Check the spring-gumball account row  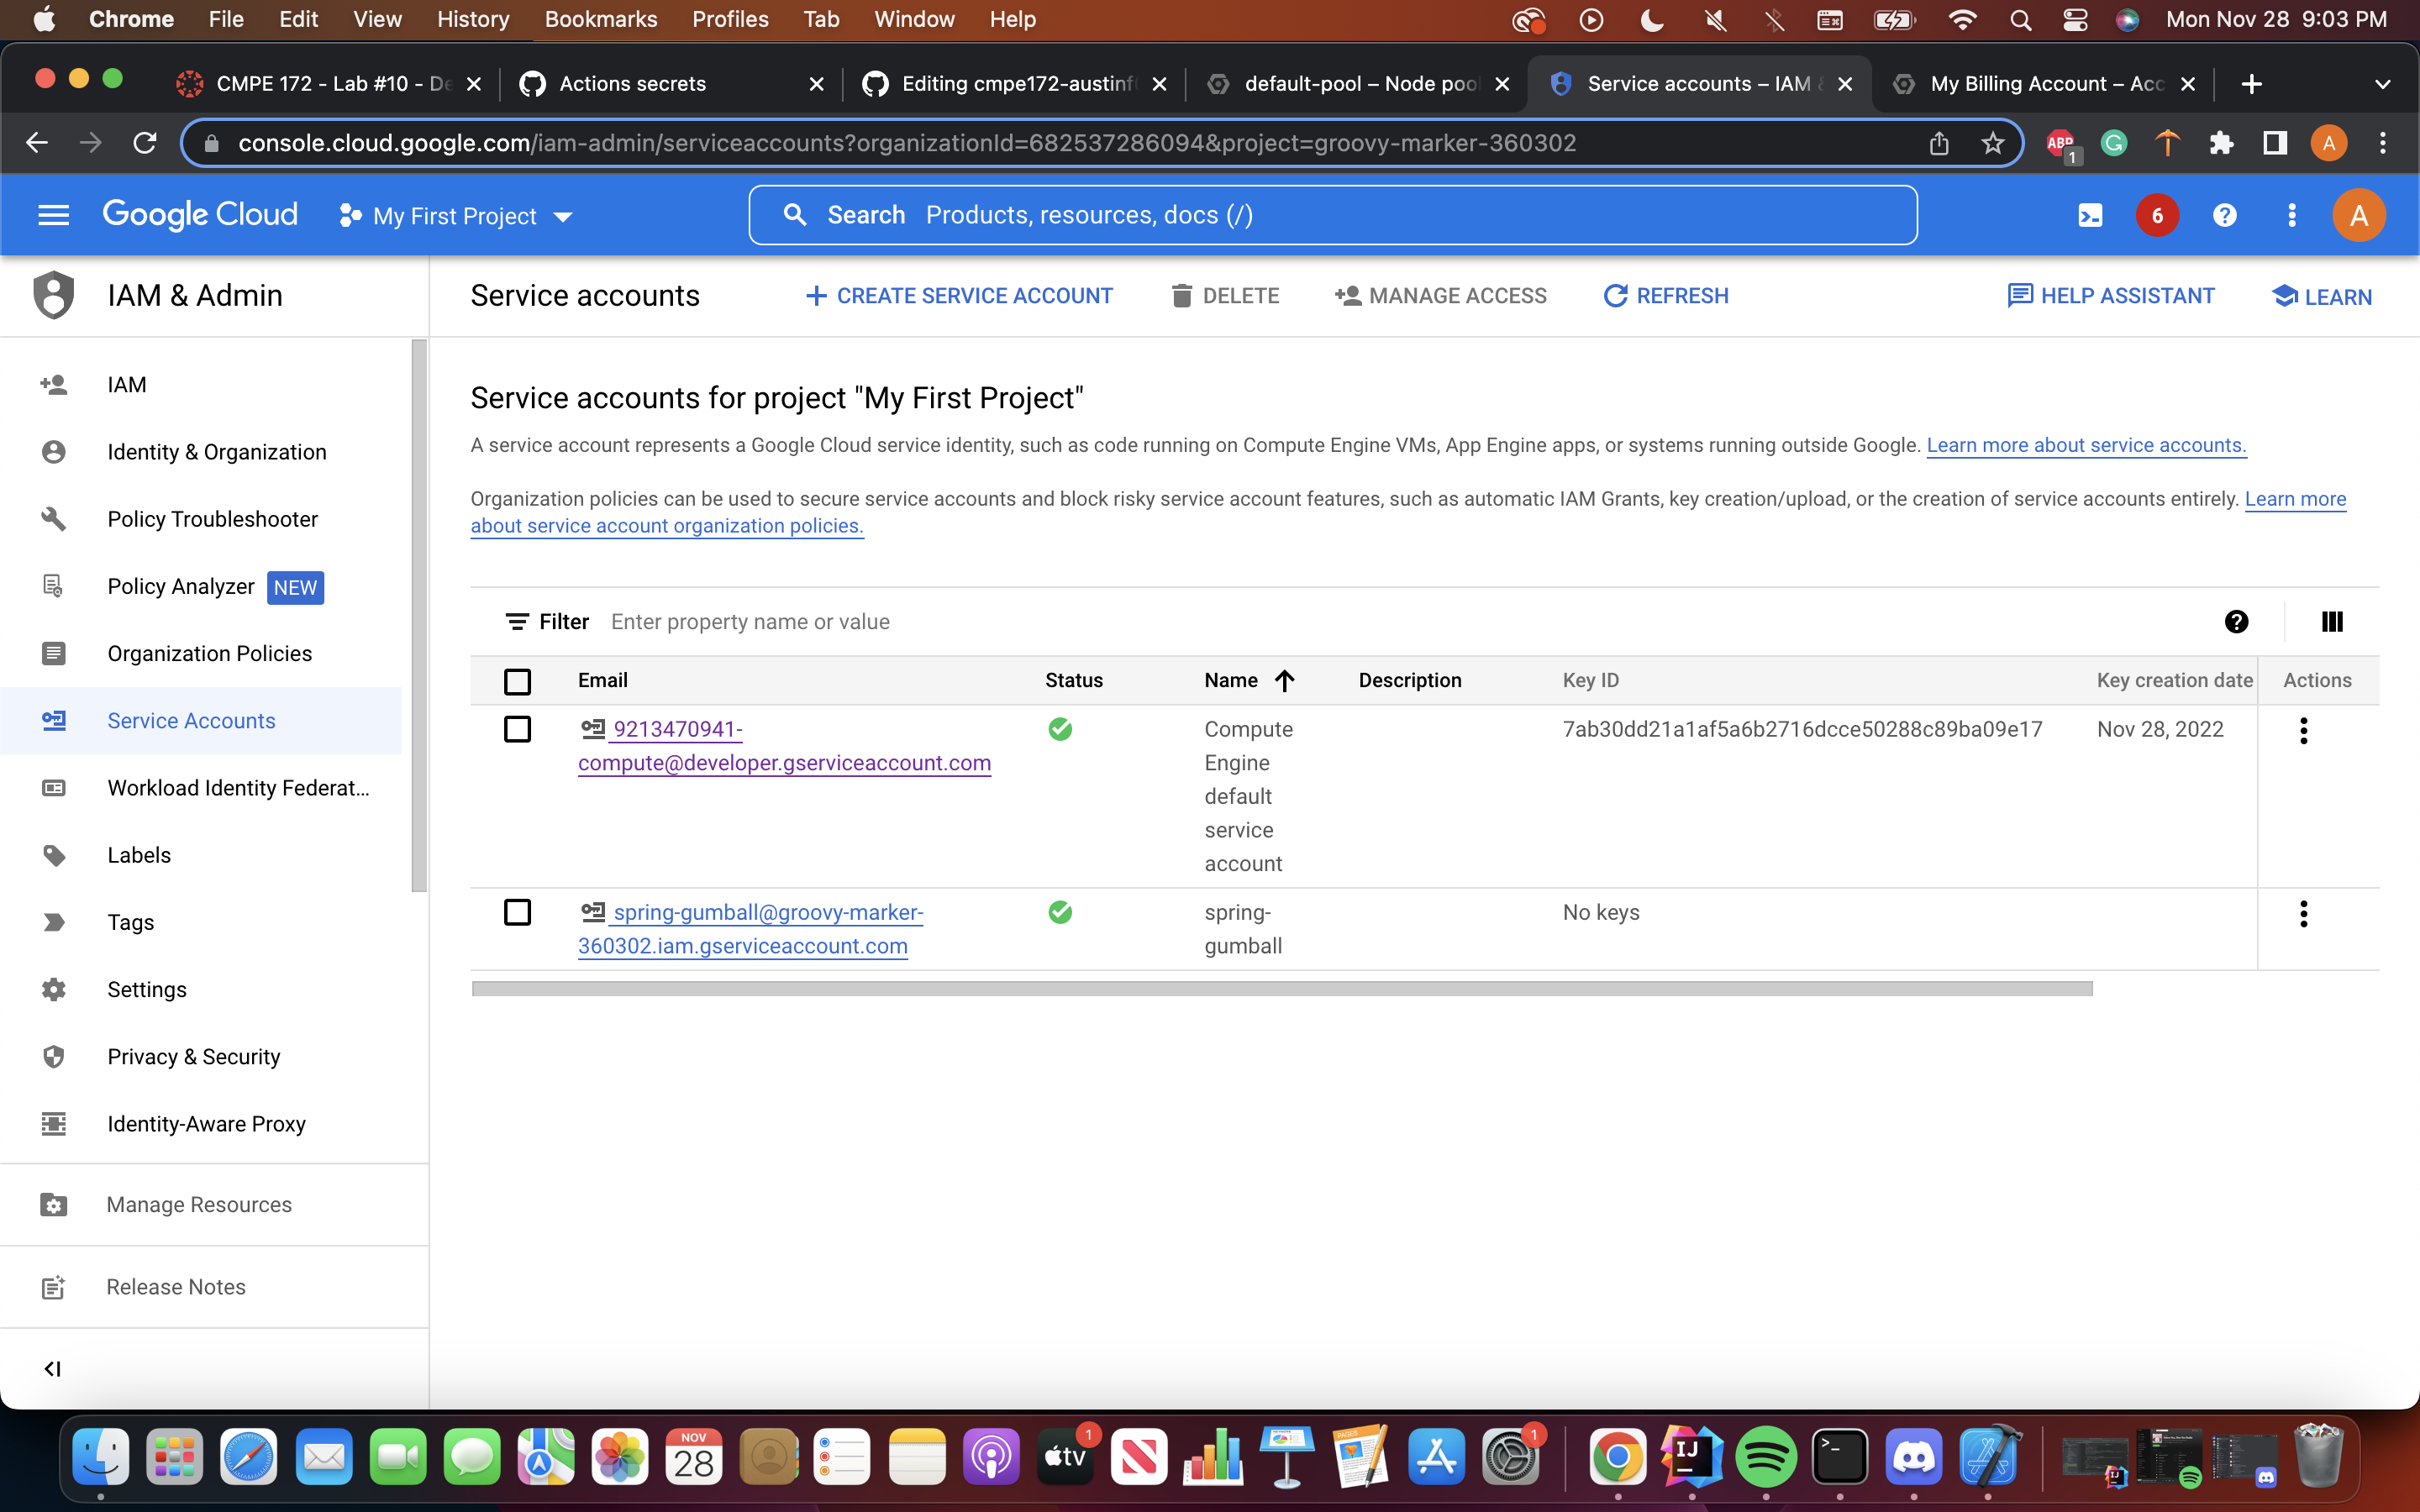pyautogui.click(x=517, y=912)
